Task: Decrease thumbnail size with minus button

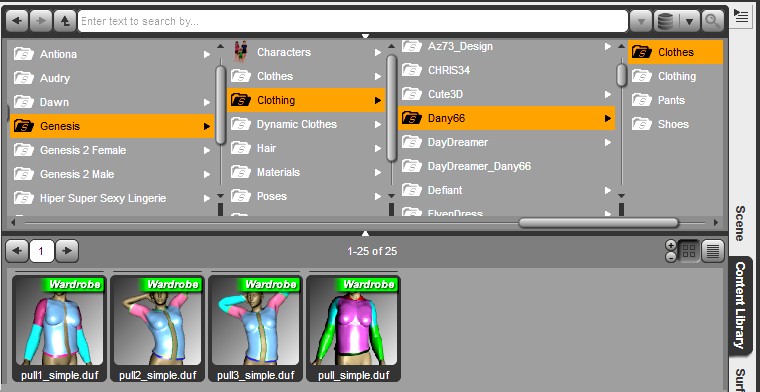Action: click(x=671, y=257)
